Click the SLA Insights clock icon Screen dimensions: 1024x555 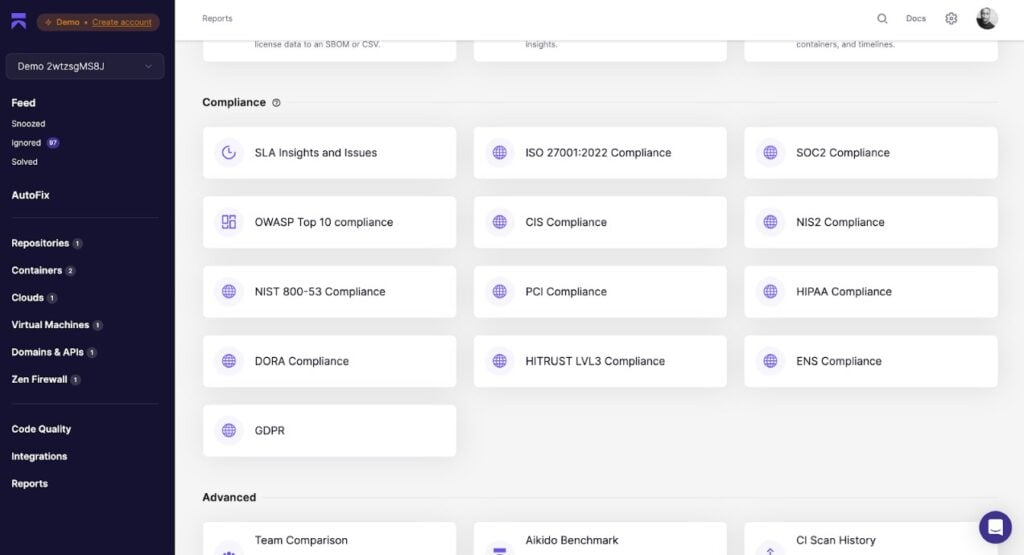229,153
